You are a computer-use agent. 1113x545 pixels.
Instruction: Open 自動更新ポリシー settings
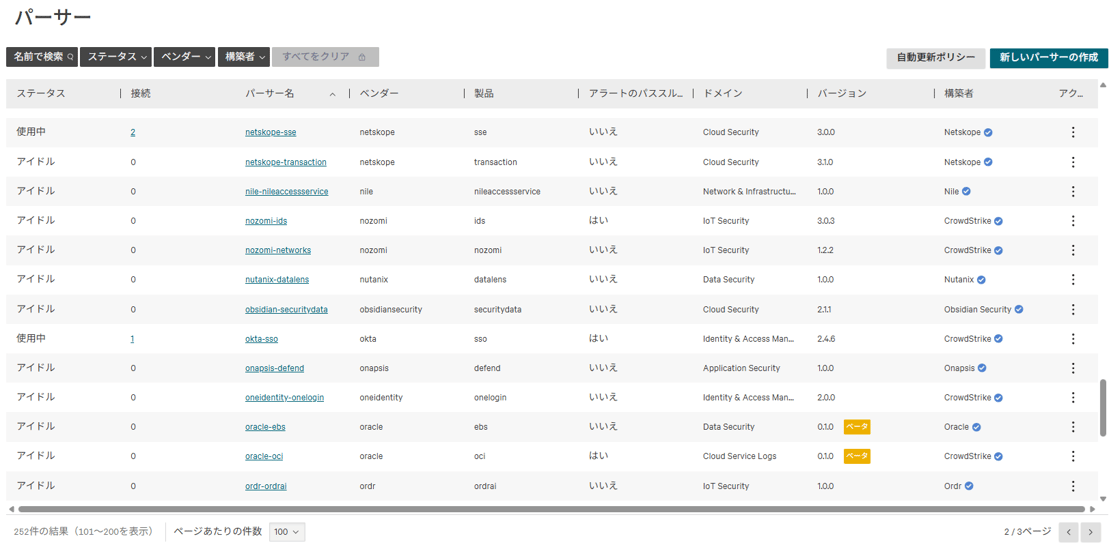[935, 57]
